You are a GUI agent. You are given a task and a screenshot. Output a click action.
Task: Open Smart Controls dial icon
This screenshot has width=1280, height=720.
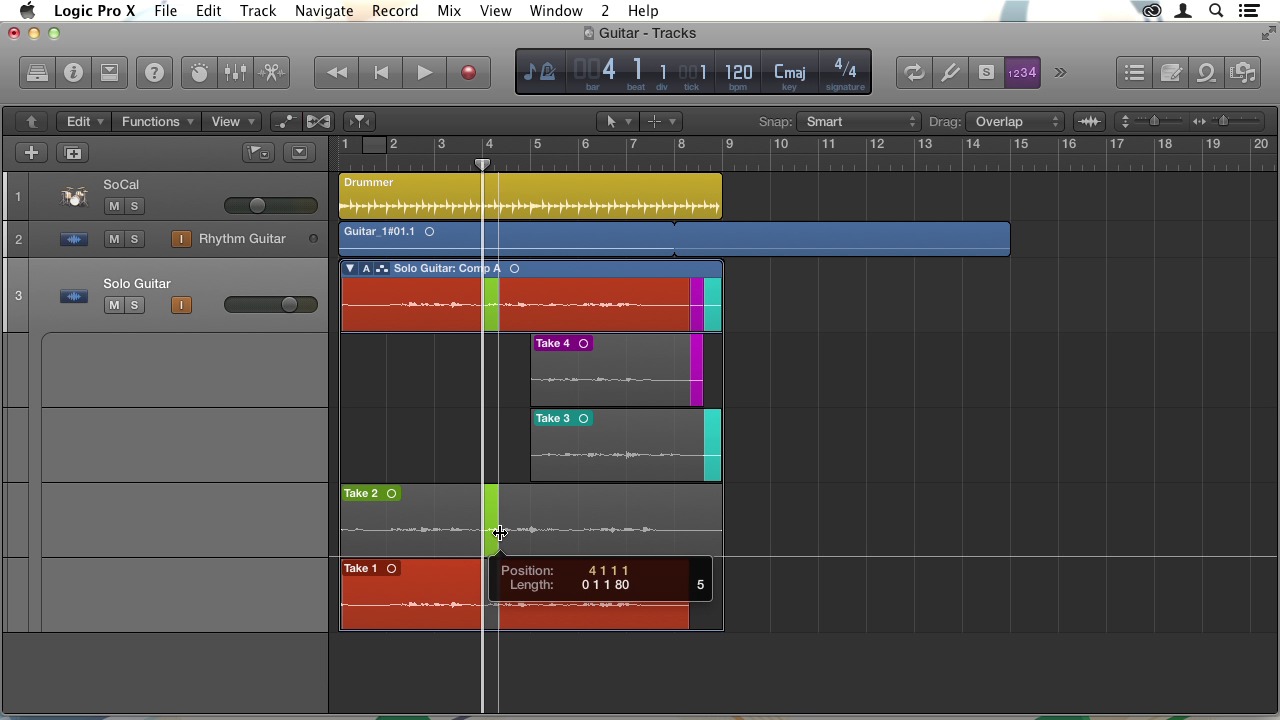pos(199,73)
